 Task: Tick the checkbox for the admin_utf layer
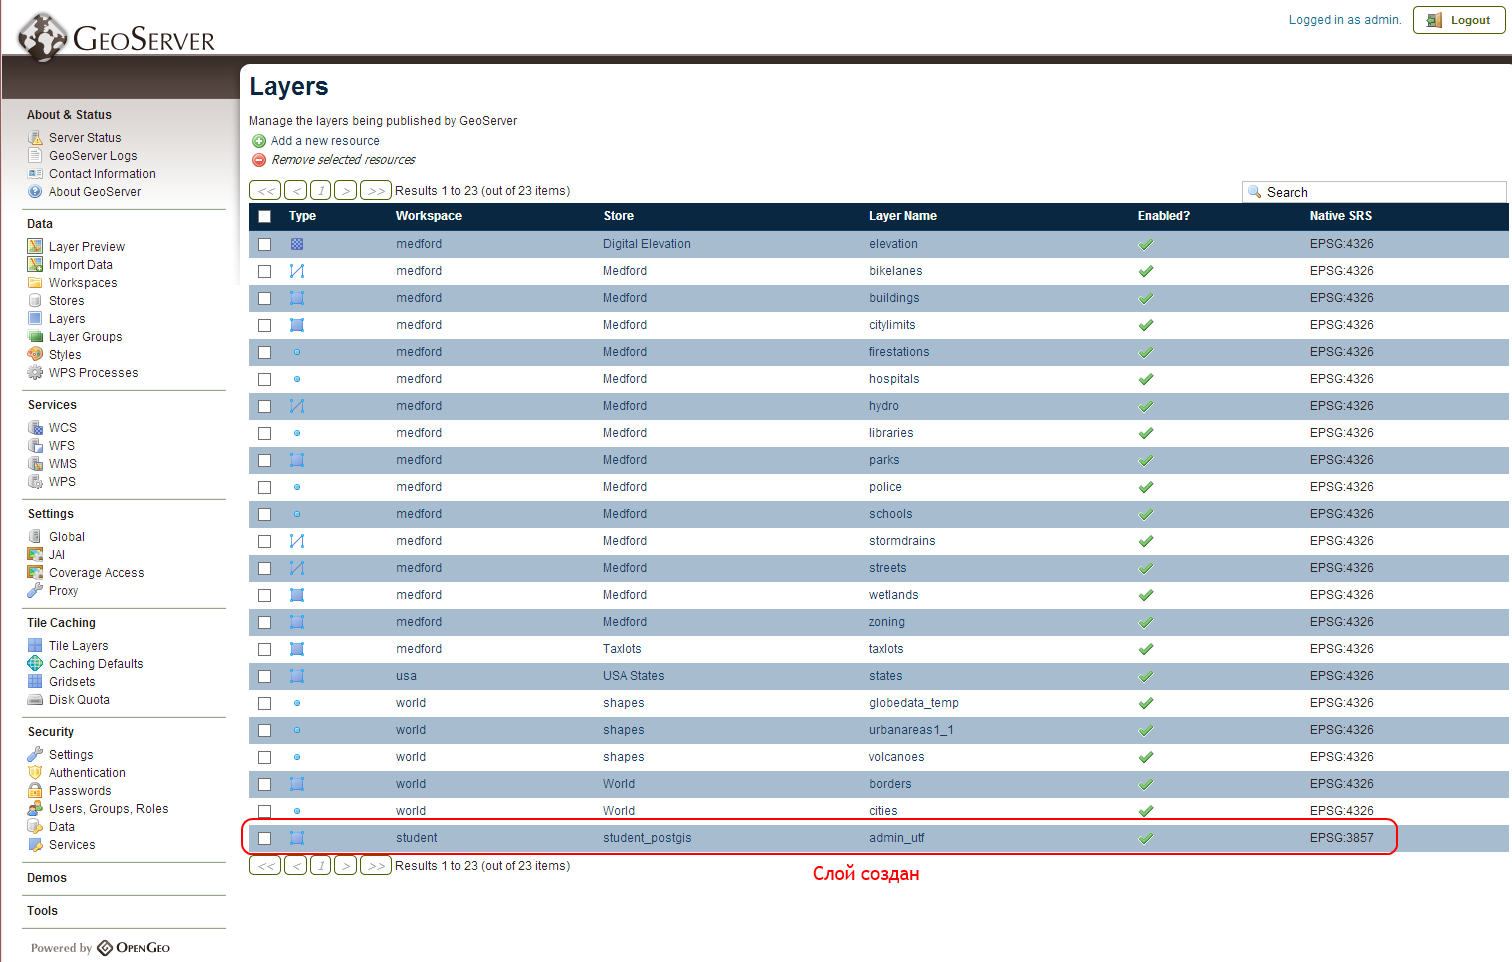[265, 838]
